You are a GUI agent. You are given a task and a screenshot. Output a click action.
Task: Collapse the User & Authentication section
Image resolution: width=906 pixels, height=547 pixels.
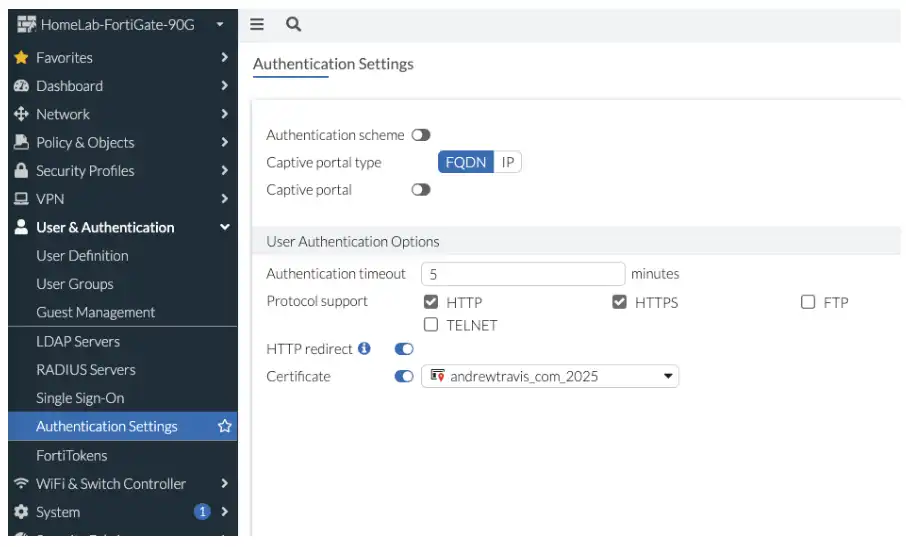[x=224, y=228]
